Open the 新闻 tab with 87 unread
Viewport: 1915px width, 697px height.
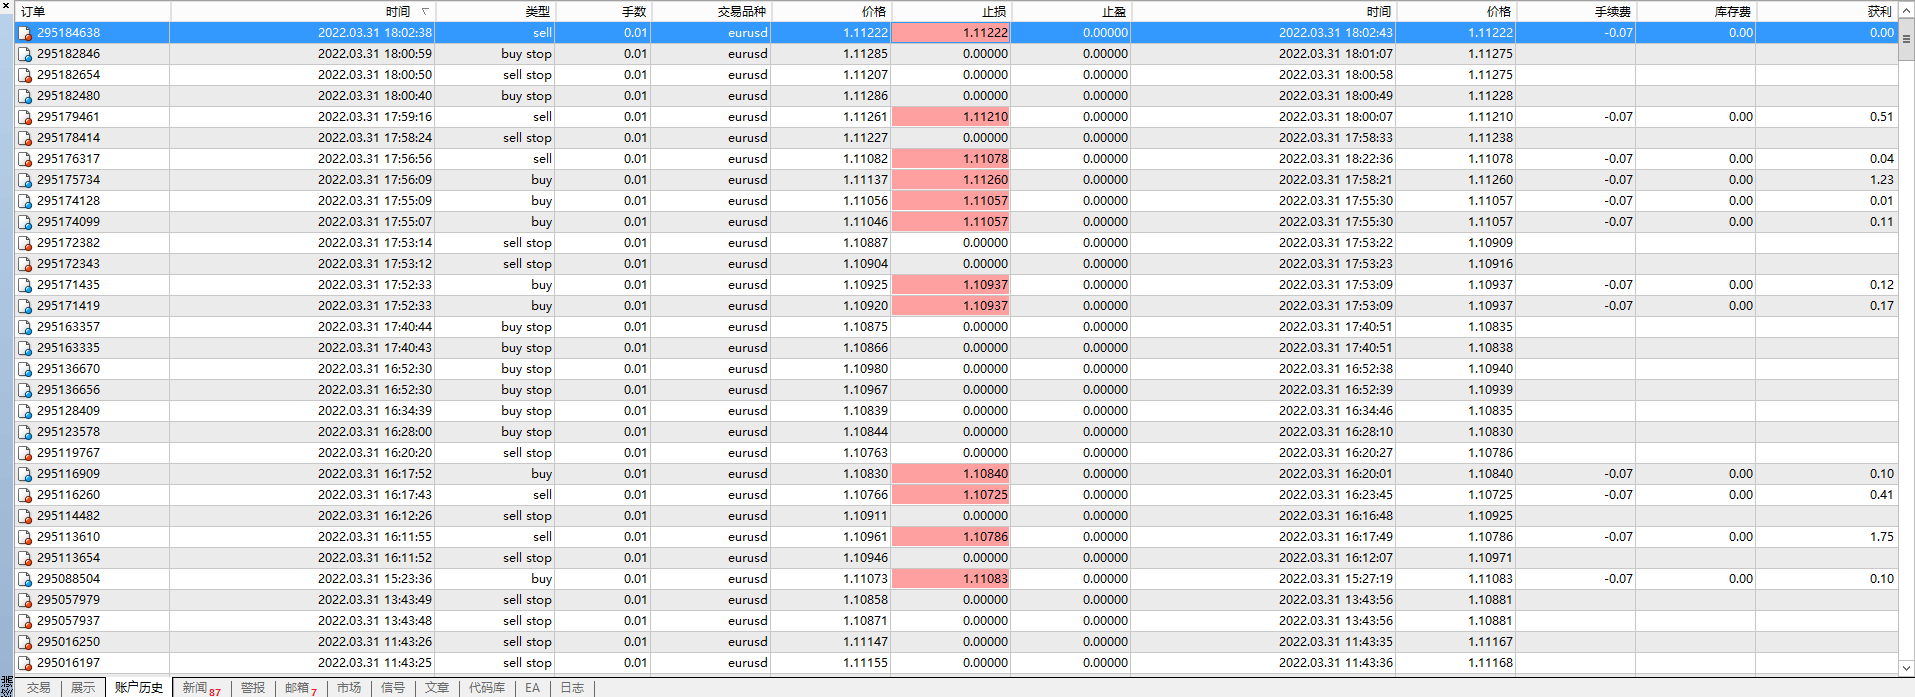point(202,688)
